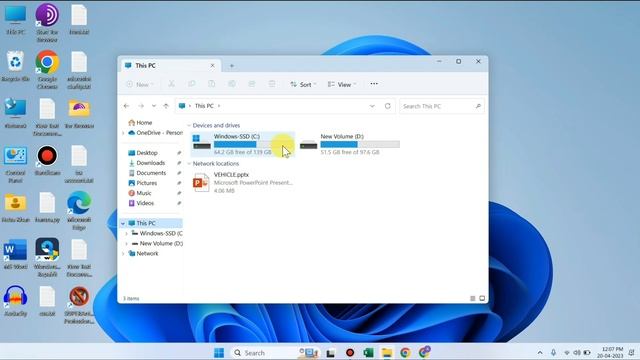The width and height of the screenshot is (640, 360).
Task: Click the Forward navigation arrow
Action: click(x=141, y=106)
